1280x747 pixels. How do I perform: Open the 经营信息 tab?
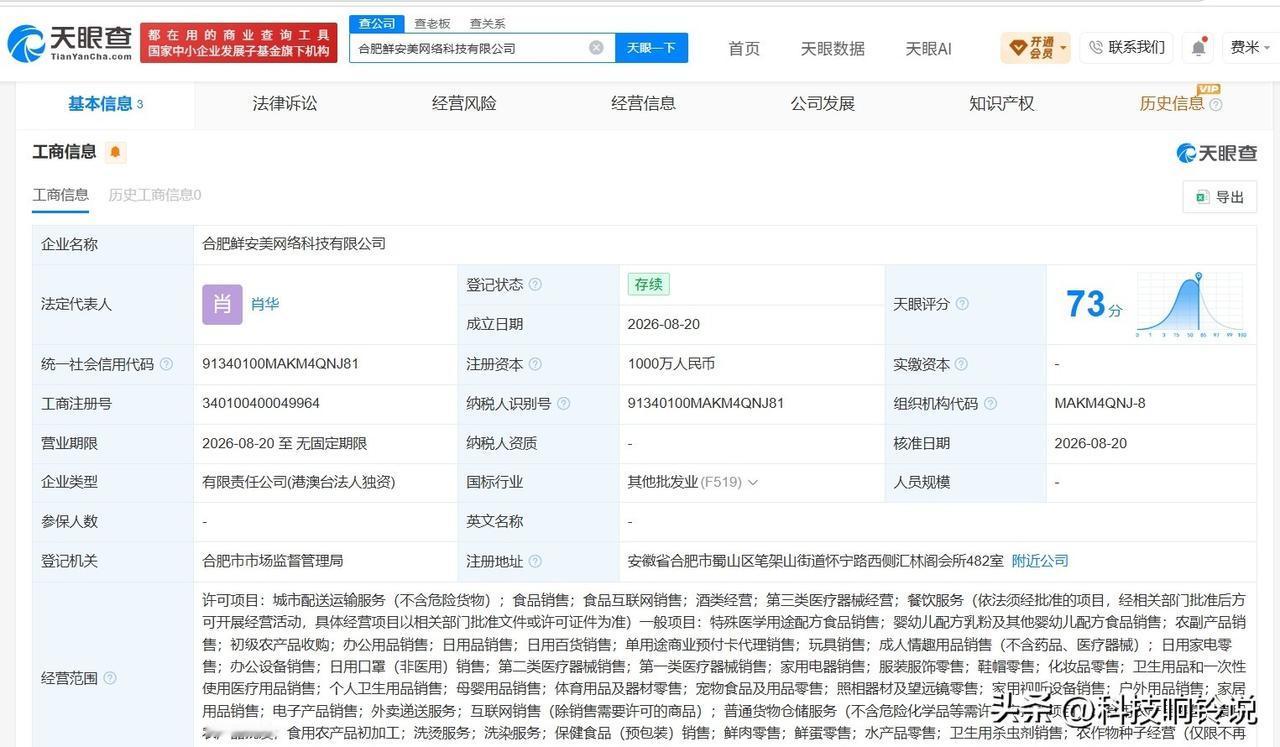(x=643, y=104)
